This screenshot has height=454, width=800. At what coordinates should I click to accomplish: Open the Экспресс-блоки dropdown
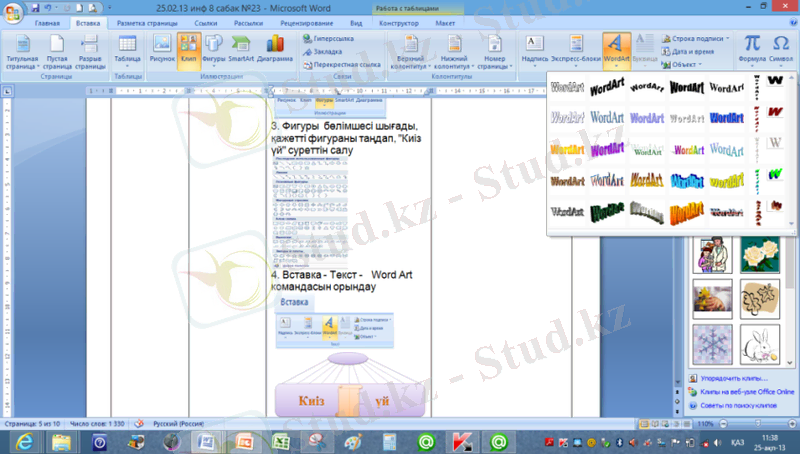click(574, 50)
